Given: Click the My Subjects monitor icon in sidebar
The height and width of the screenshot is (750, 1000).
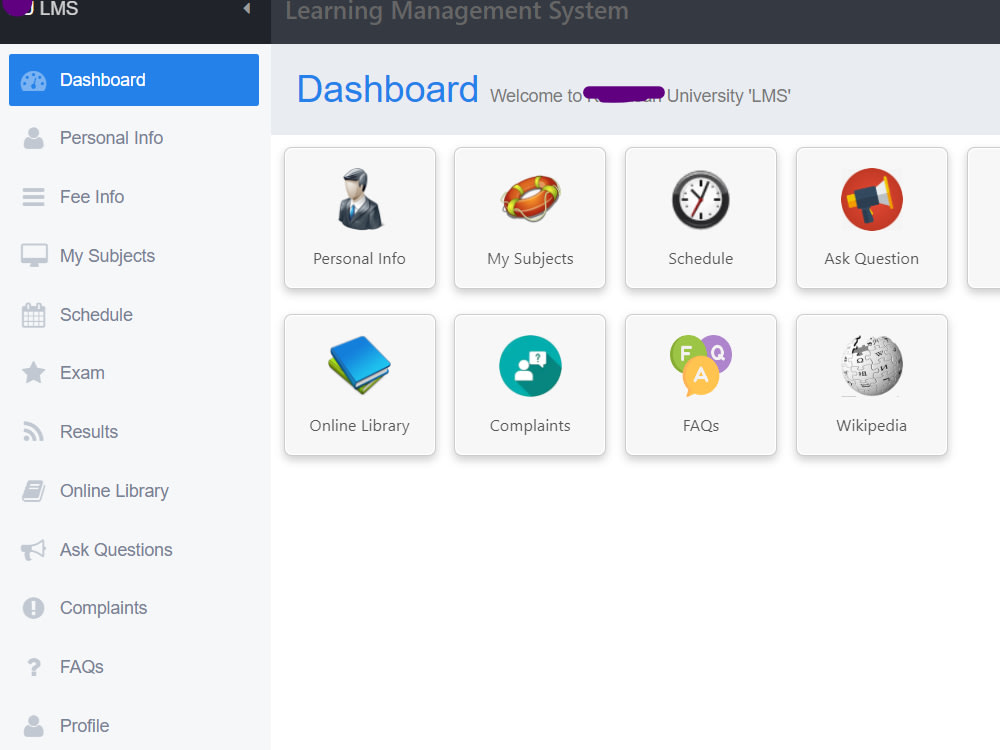Looking at the screenshot, I should click(34, 256).
